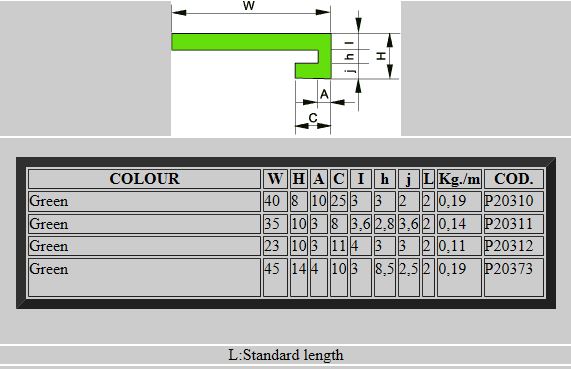Viewport: 571px width, 369px height.
Task: Click the C dimension label under the profile
Action: click(313, 118)
